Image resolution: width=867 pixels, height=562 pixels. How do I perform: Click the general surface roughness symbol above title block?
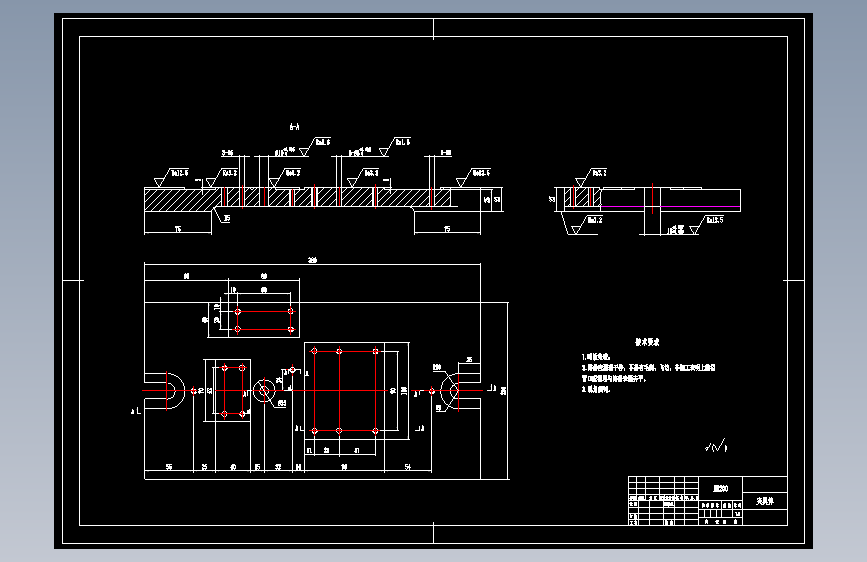point(717,446)
